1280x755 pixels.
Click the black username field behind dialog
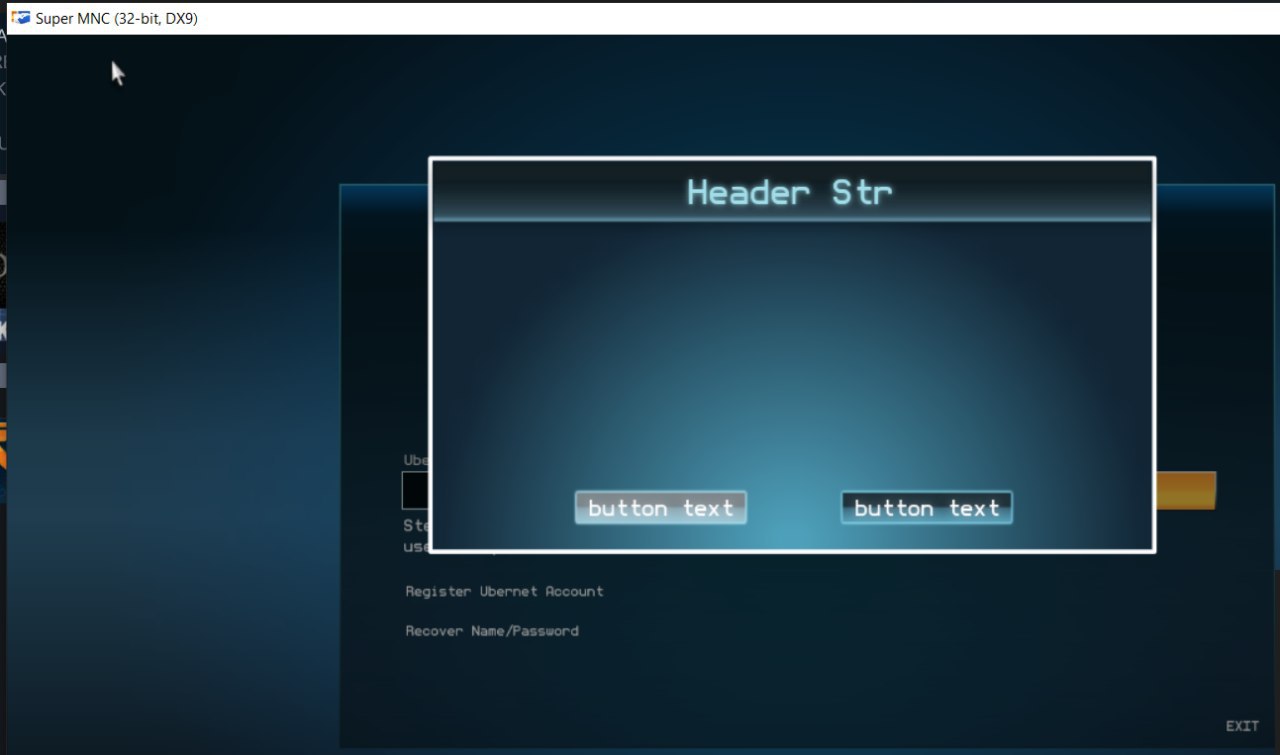click(416, 490)
